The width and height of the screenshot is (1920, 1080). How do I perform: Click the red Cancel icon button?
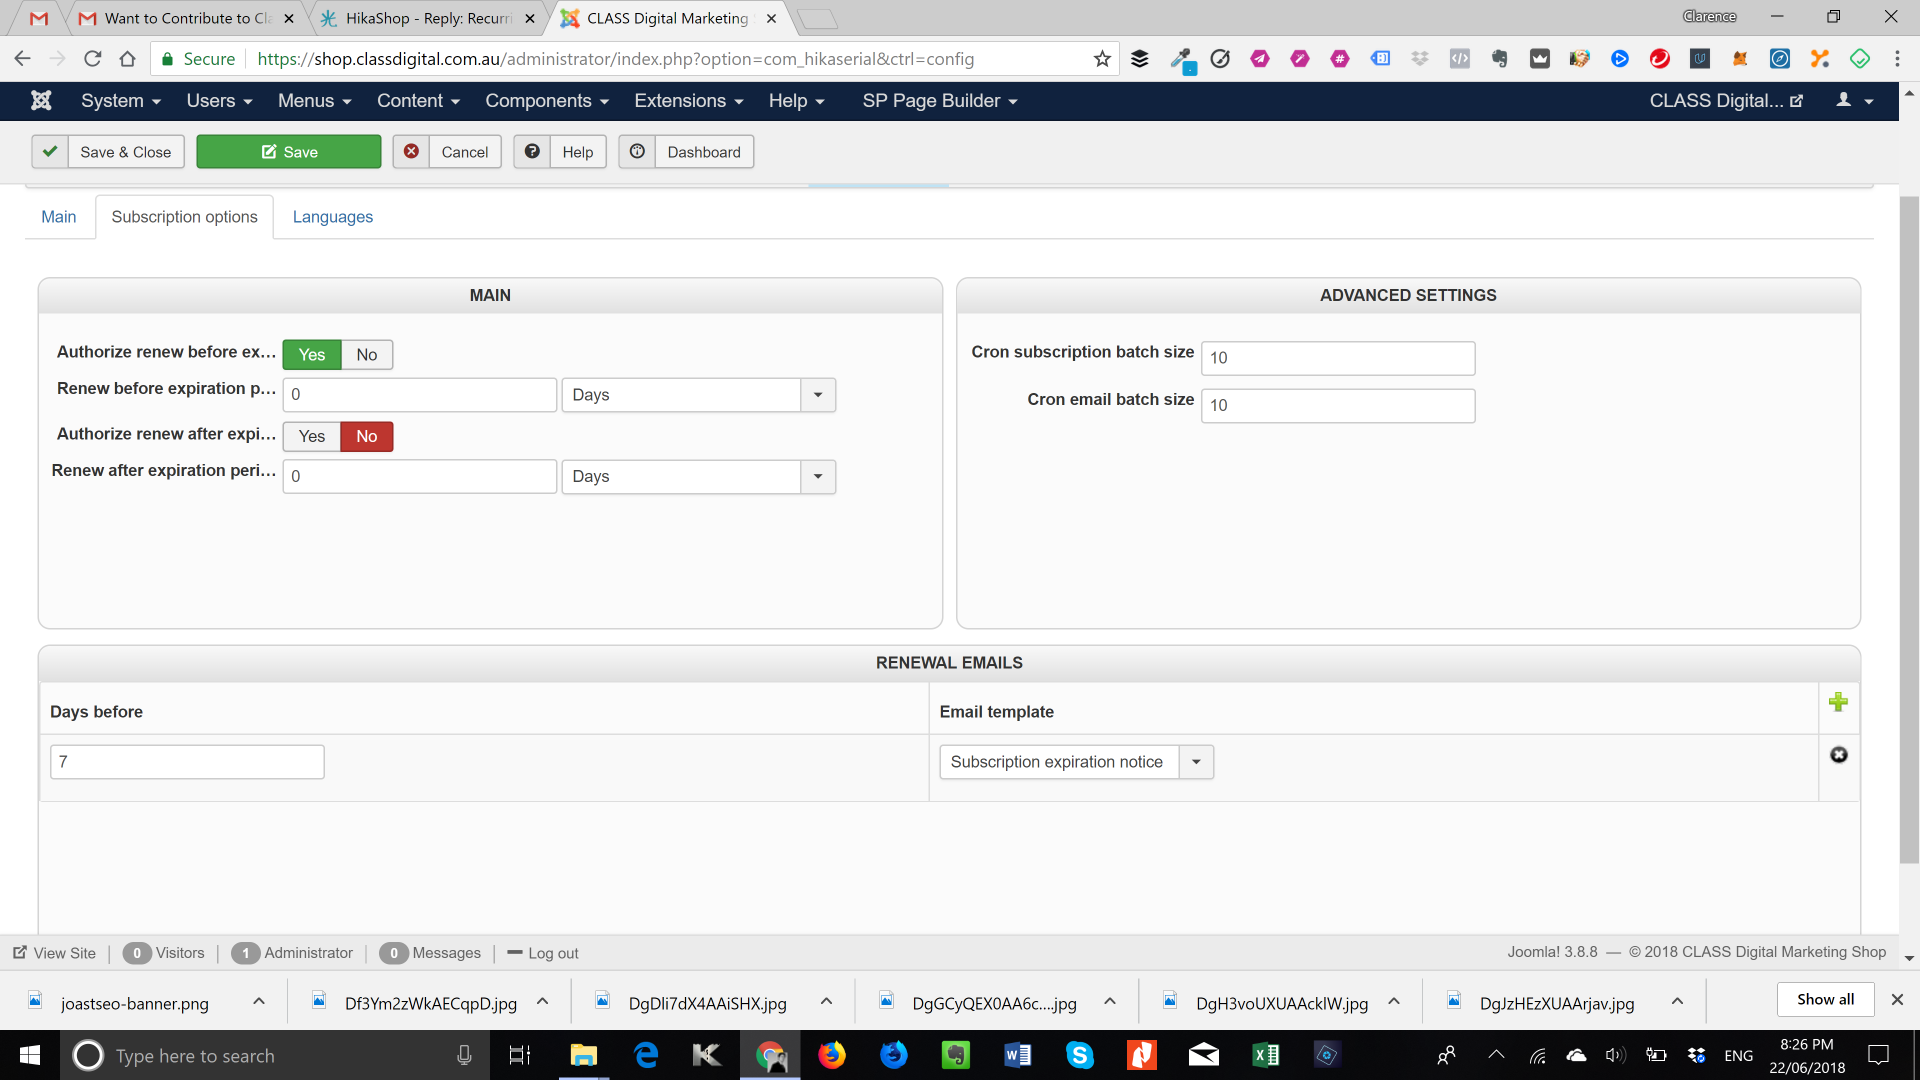[x=411, y=152]
